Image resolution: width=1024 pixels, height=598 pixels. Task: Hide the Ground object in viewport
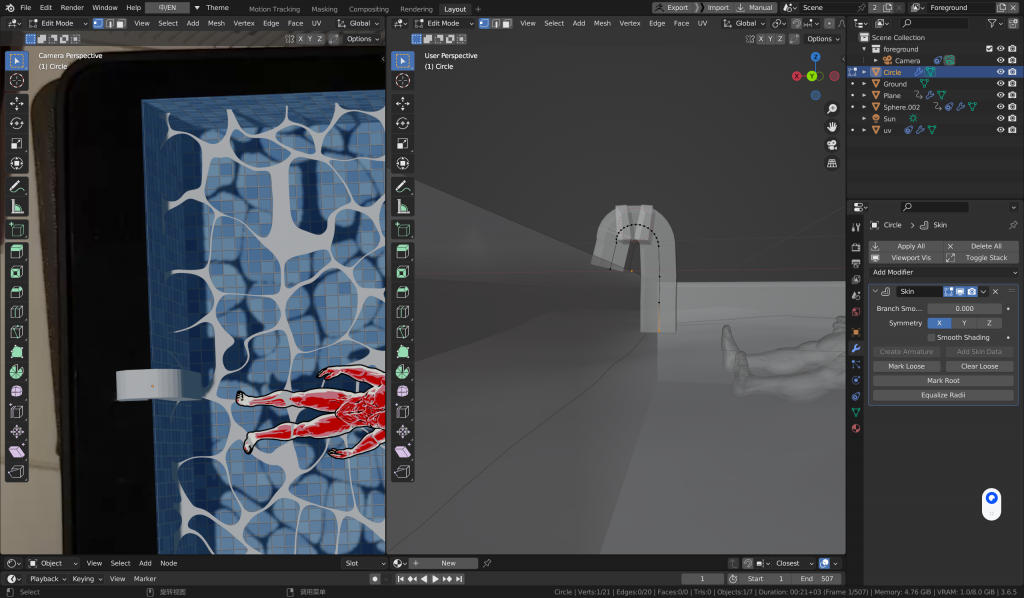(1000, 84)
